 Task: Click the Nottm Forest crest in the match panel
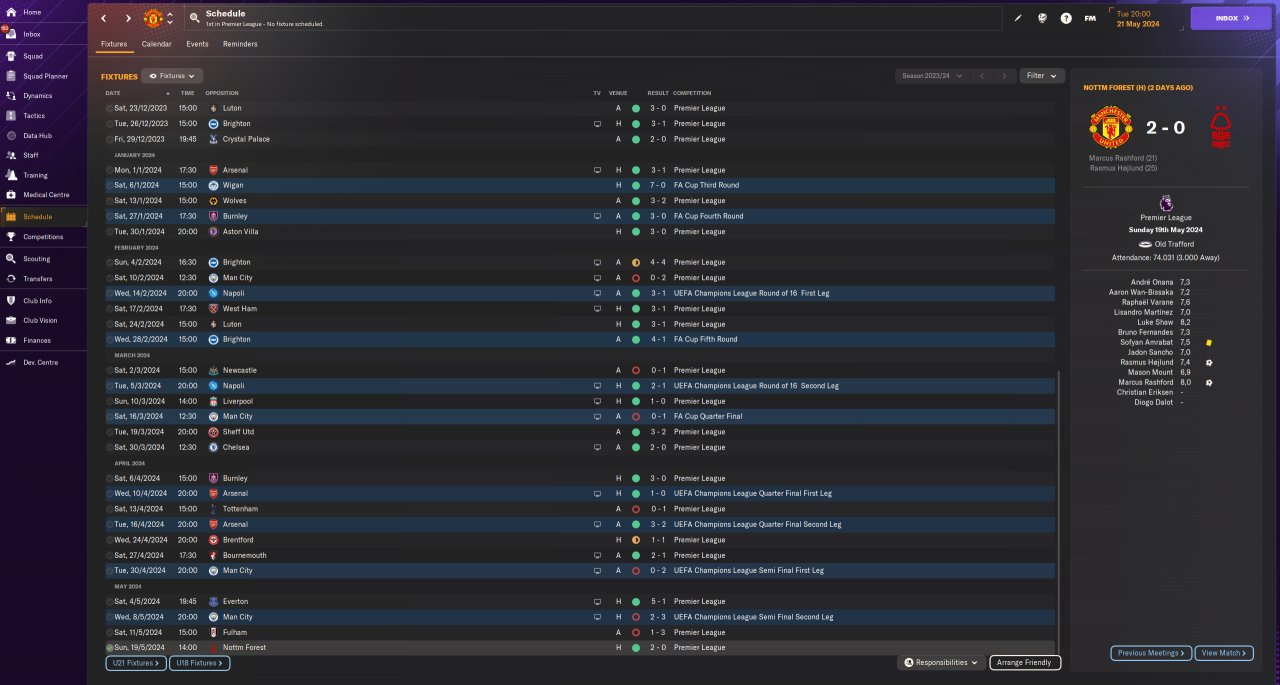tap(1220, 128)
